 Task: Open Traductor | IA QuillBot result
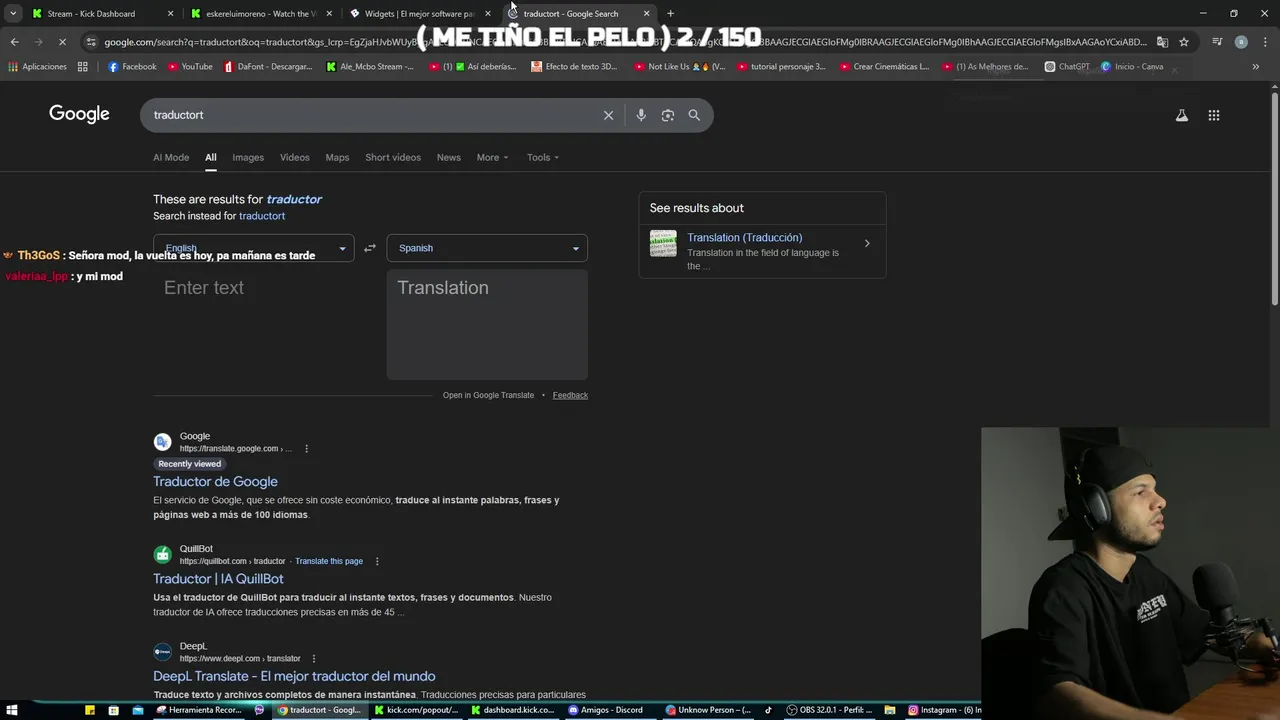point(218,579)
